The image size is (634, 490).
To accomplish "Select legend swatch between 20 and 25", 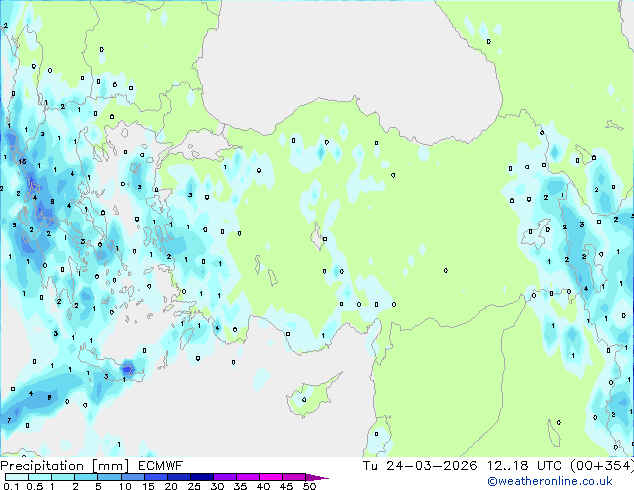I will click(x=178, y=477).
